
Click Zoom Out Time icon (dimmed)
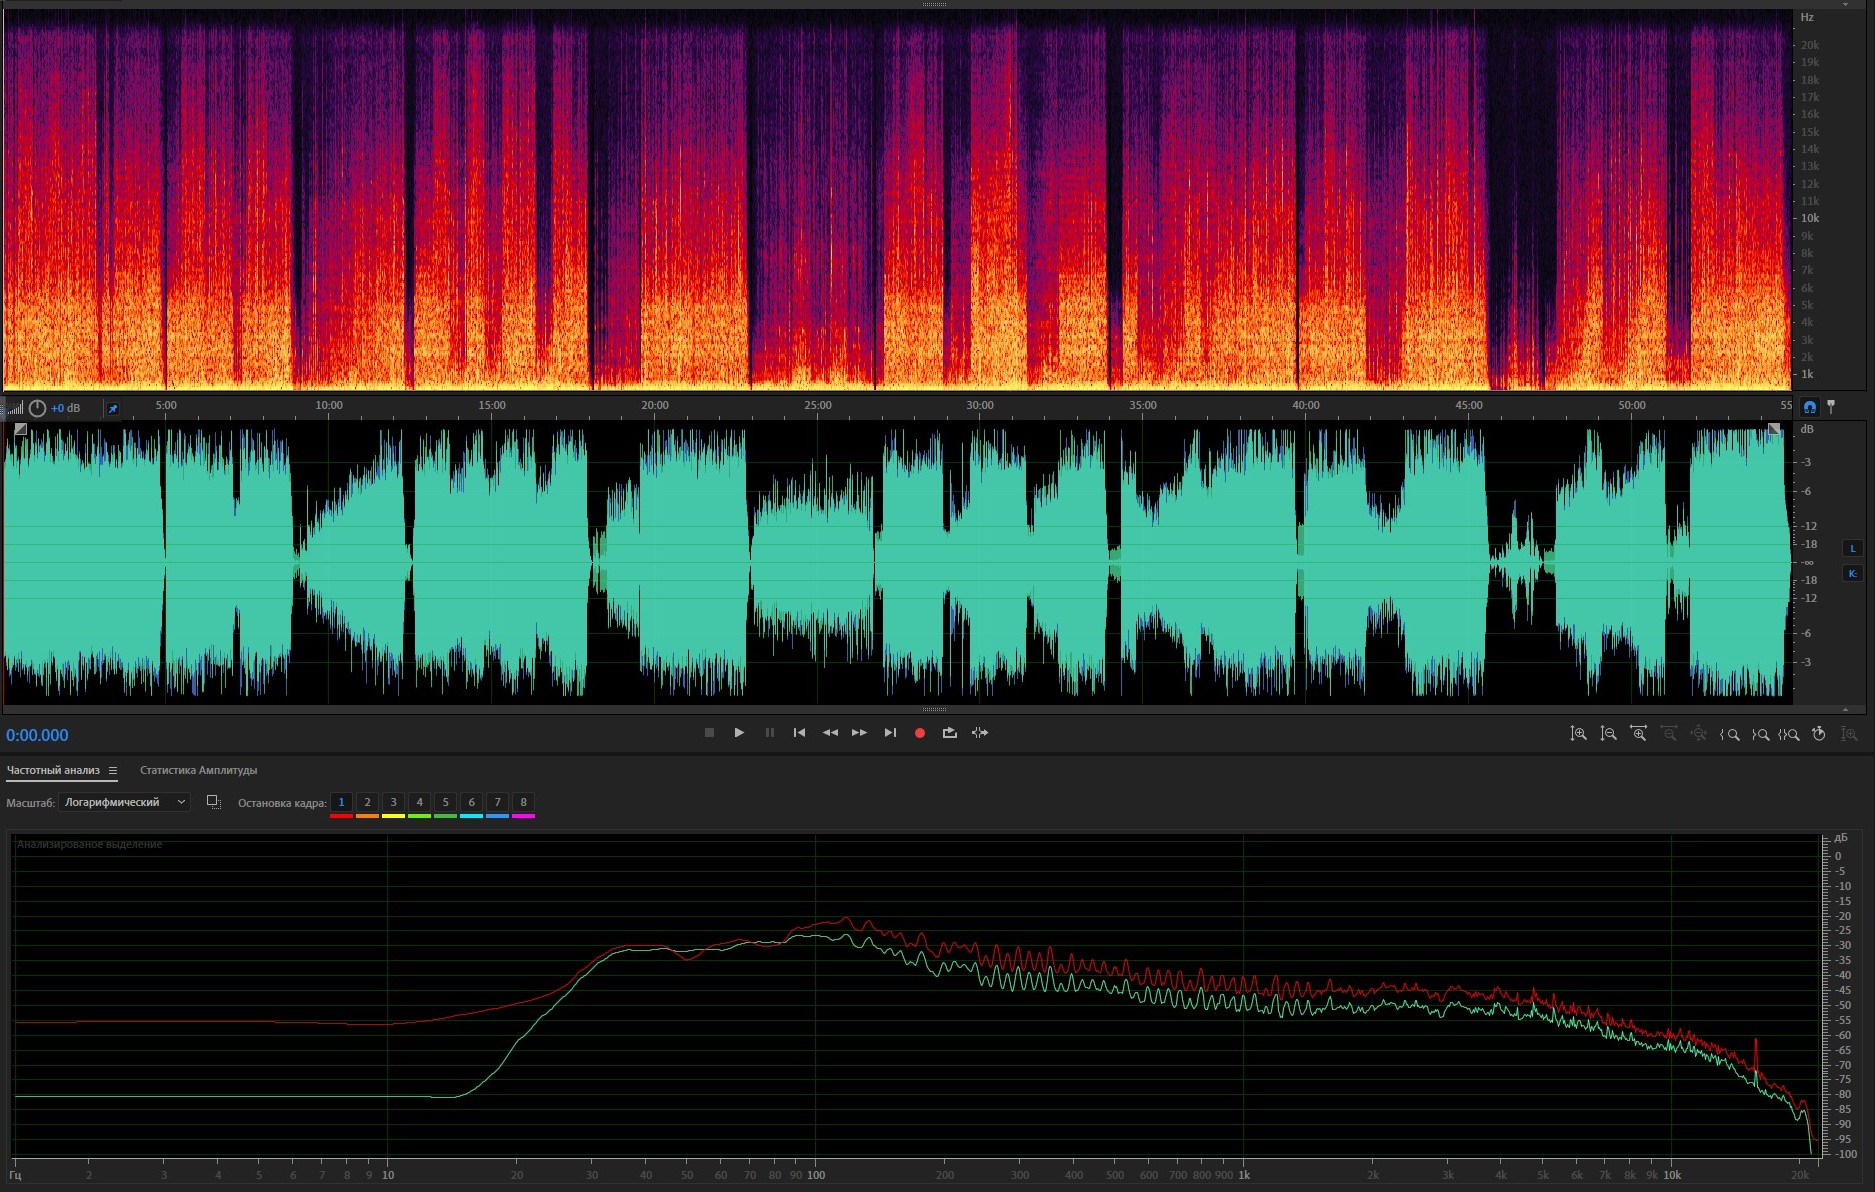pyautogui.click(x=1669, y=734)
